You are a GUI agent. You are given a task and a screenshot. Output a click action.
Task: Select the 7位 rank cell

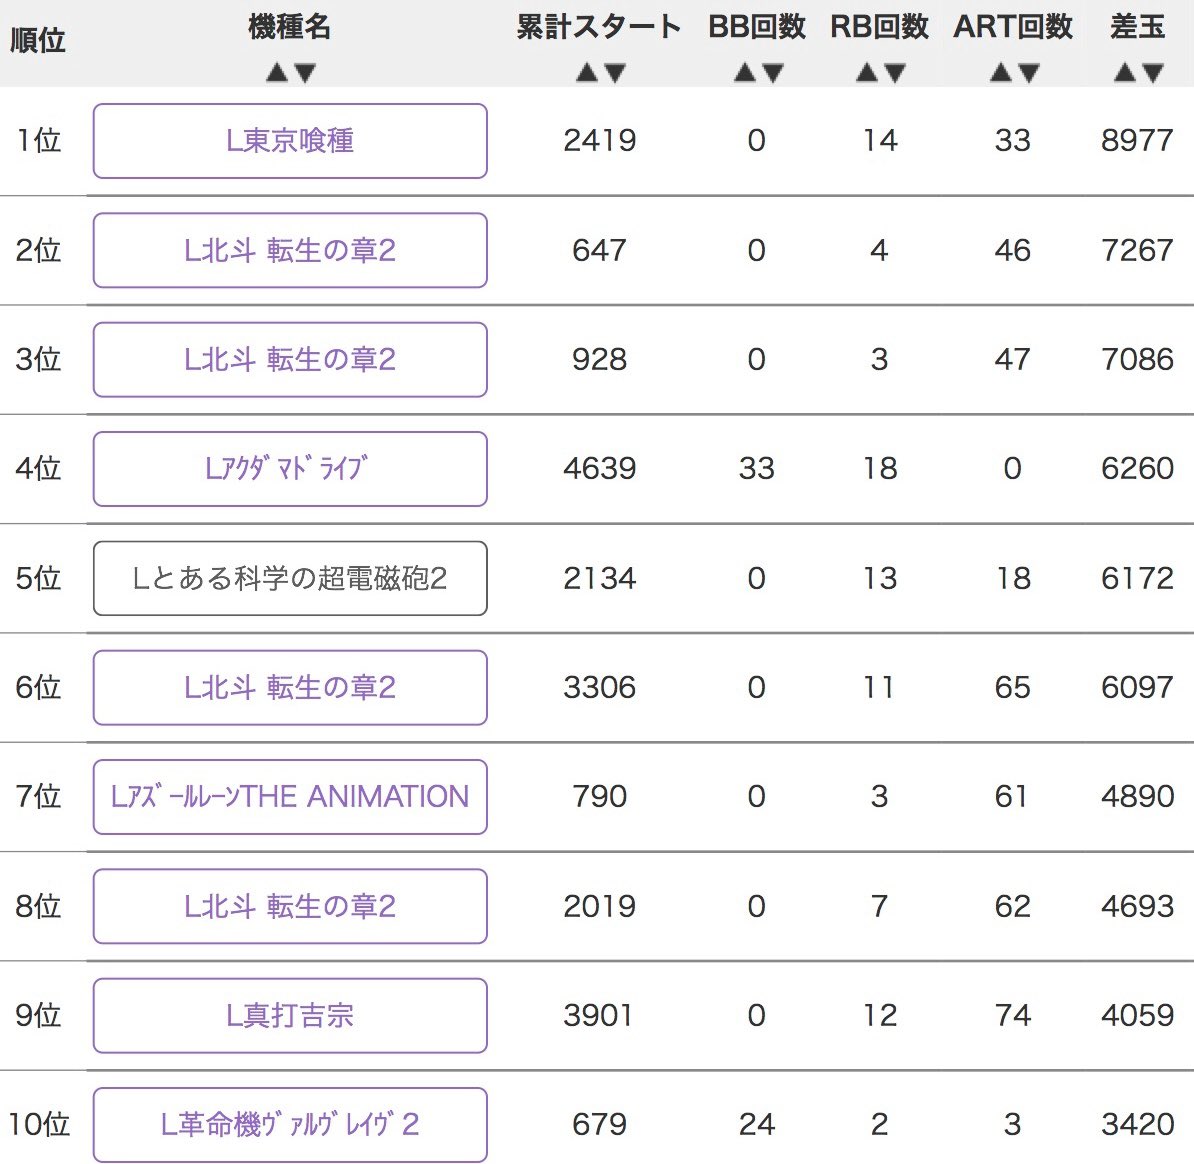39,797
